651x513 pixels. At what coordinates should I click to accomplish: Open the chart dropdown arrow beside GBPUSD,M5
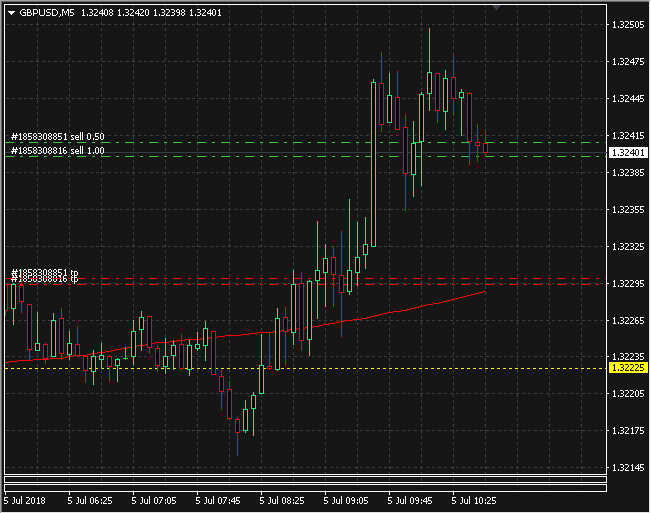pos(11,13)
